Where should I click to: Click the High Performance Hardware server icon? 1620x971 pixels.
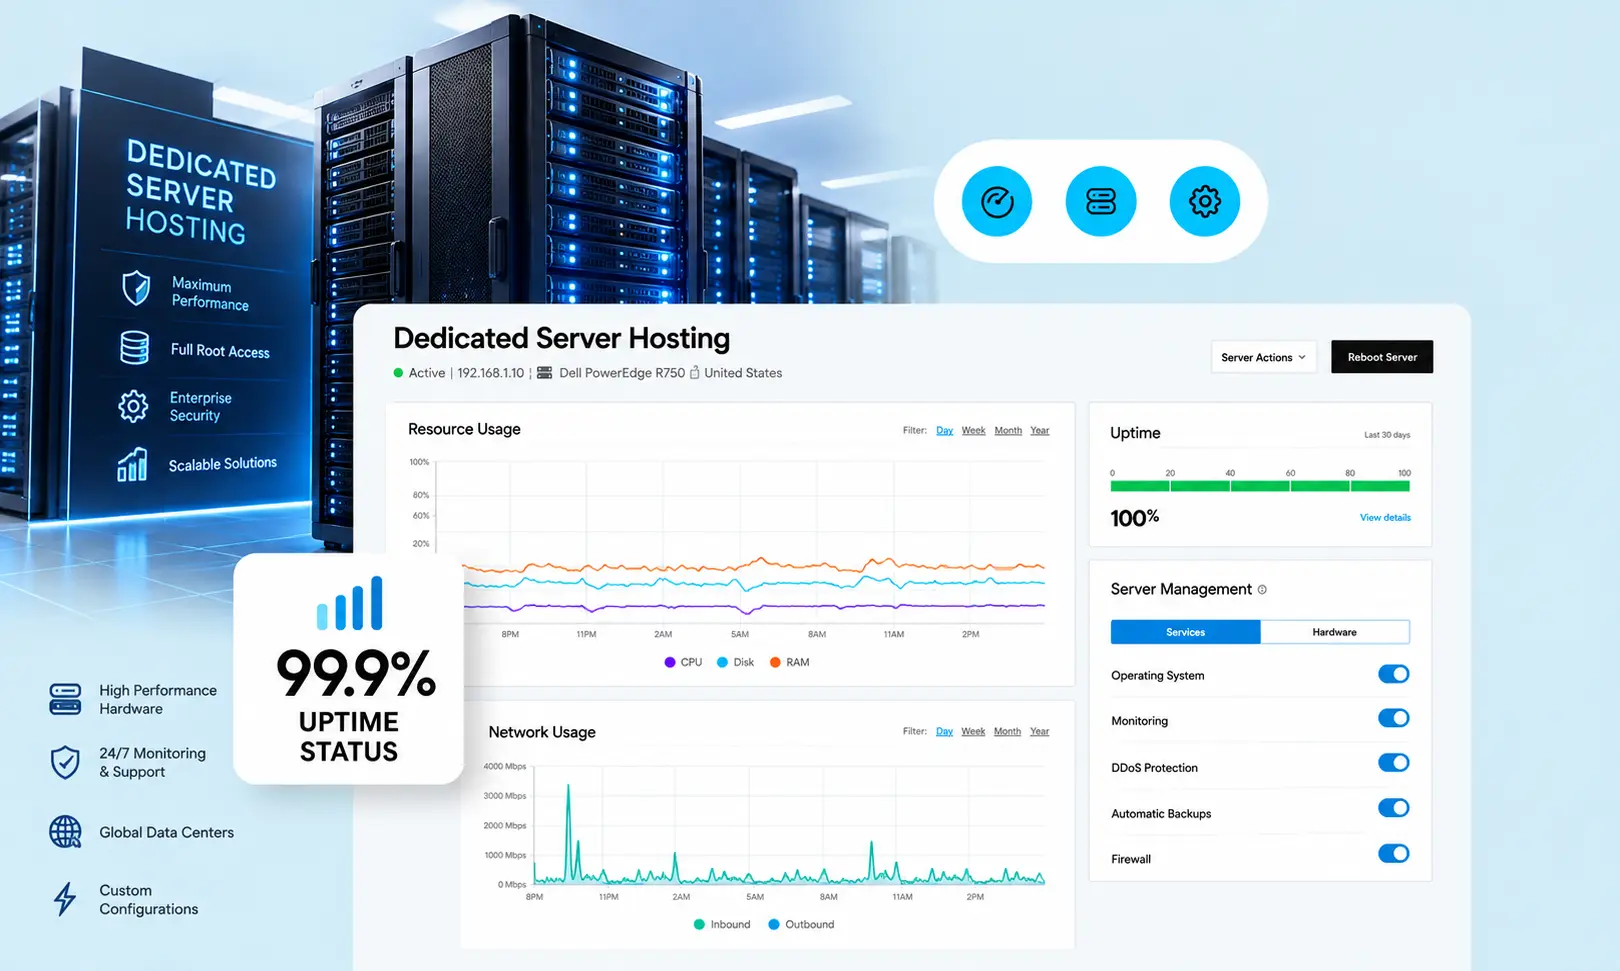65,699
